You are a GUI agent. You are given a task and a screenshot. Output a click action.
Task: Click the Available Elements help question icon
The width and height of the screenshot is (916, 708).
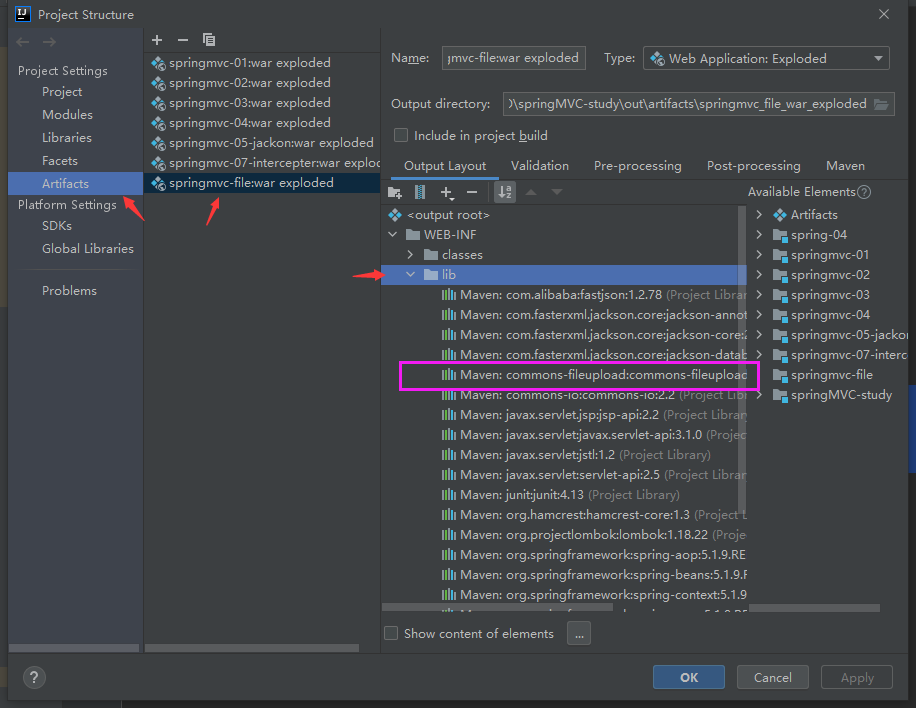tap(864, 192)
